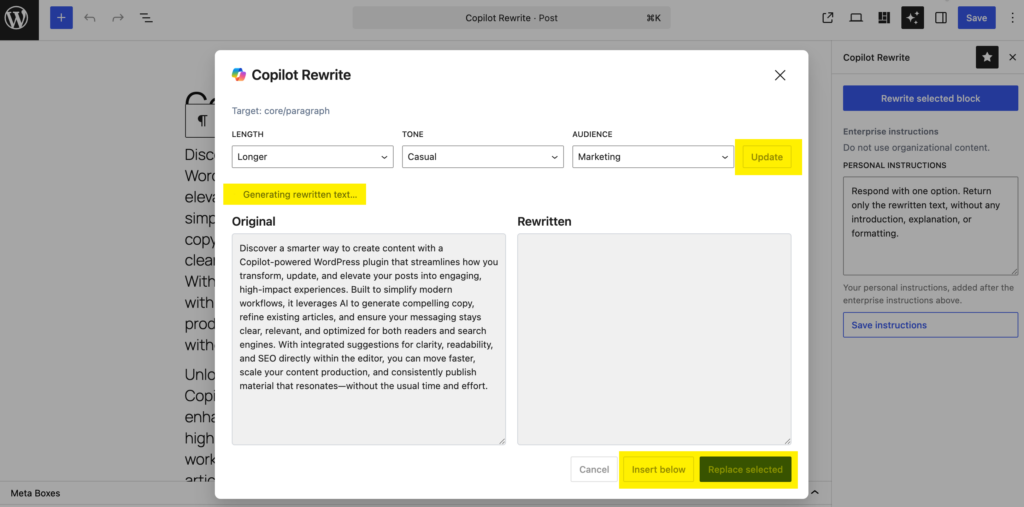
Task: Open the editor options three-dot menu
Action: tap(1012, 18)
